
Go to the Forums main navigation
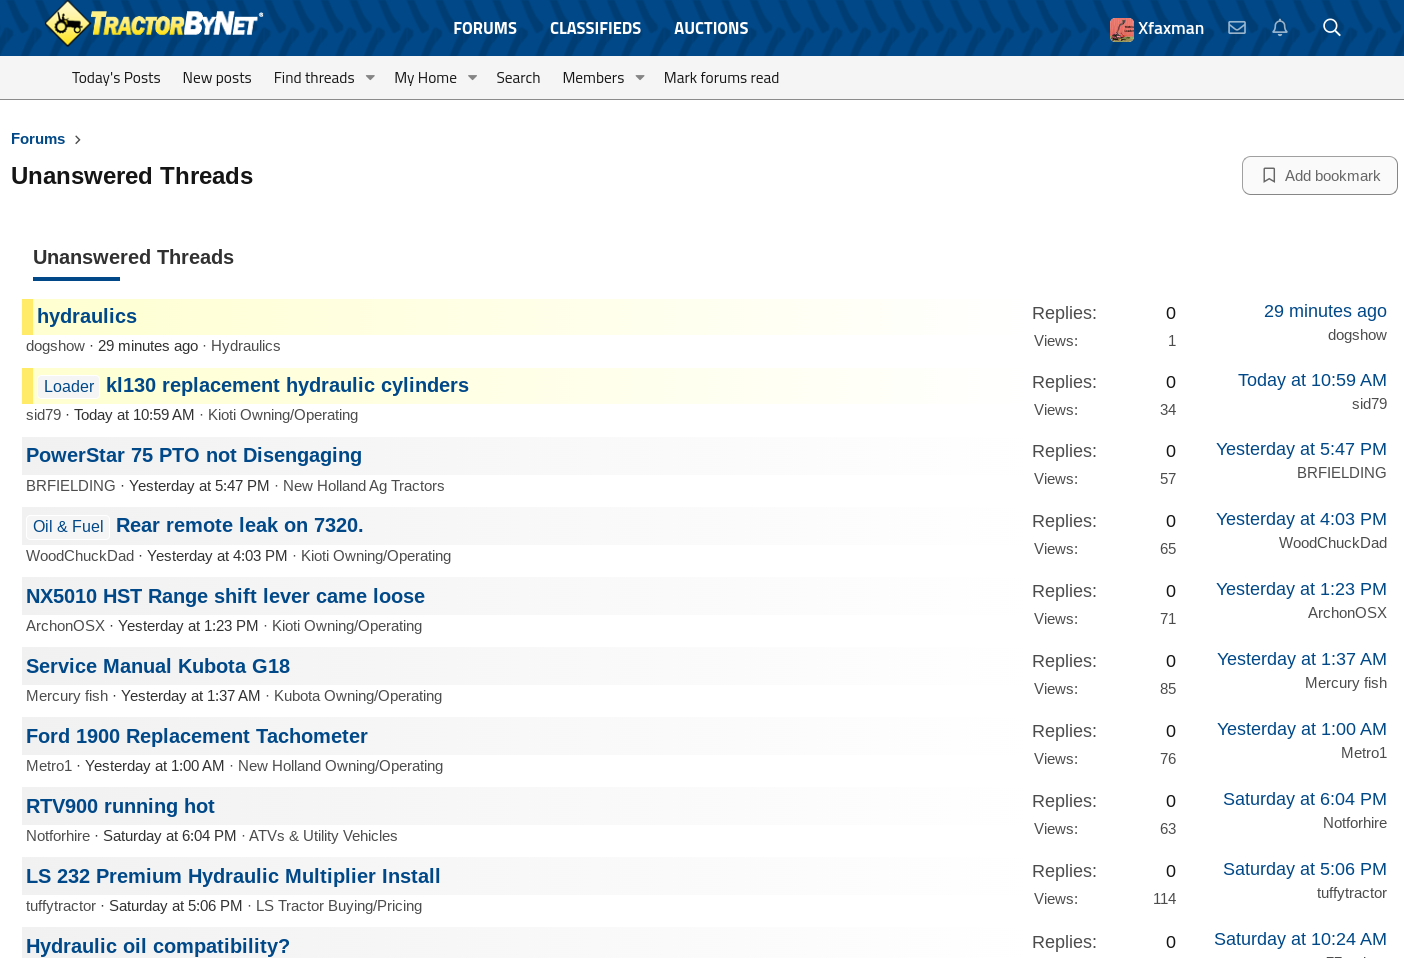click(x=485, y=28)
